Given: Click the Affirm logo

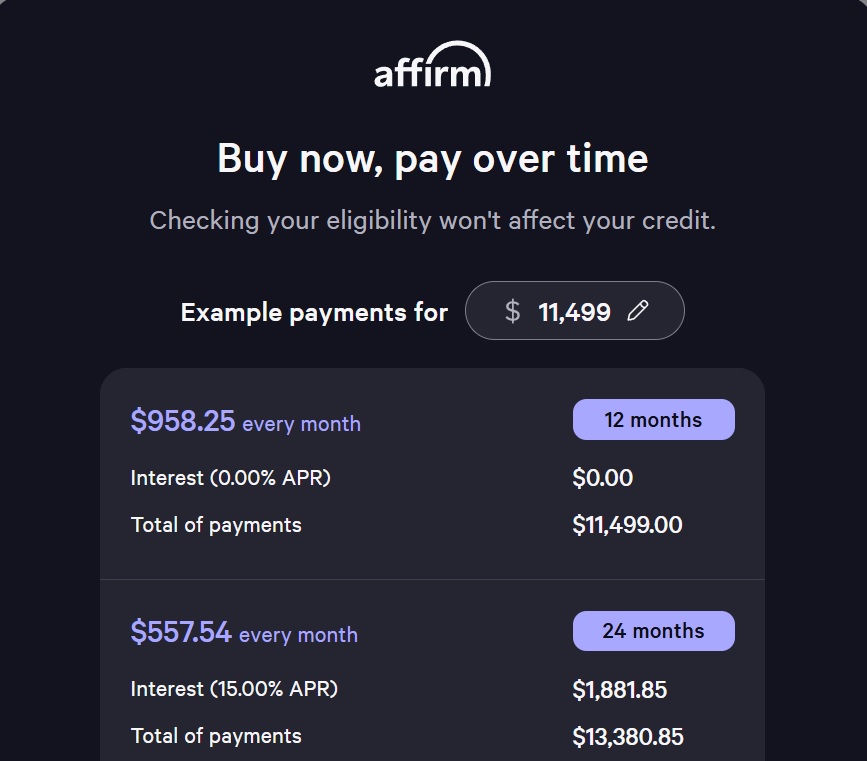Looking at the screenshot, I should point(432,67).
